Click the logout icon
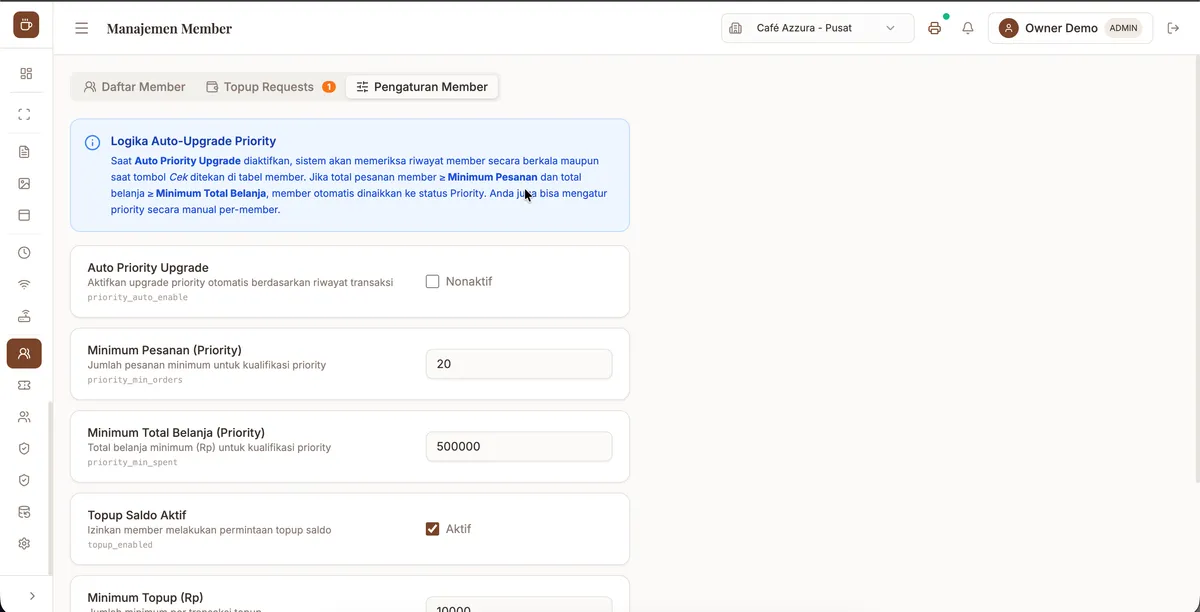Image resolution: width=1200 pixels, height=612 pixels. coord(1174,28)
